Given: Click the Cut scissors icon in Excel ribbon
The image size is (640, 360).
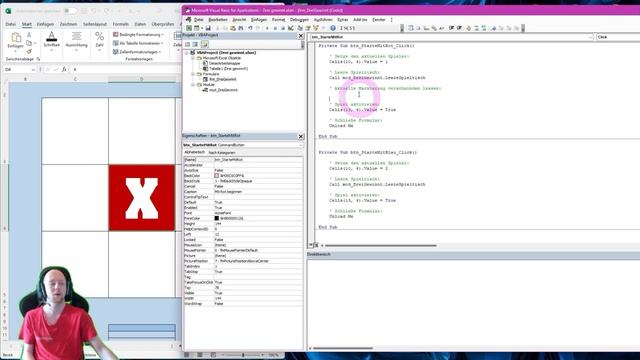Looking at the screenshot, I should tap(29, 35).
